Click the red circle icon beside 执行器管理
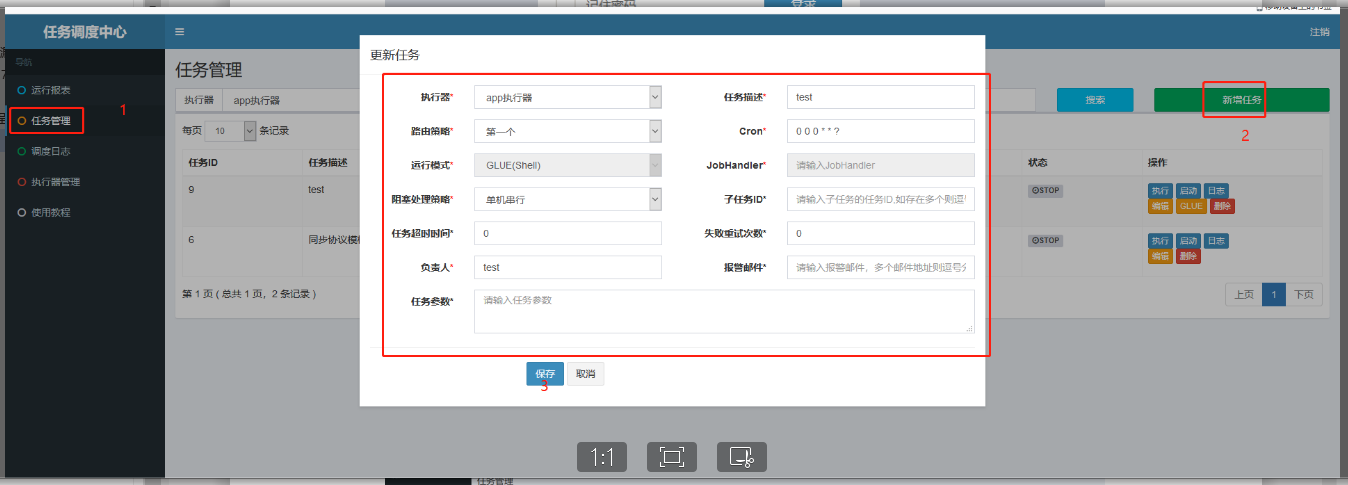 pyautogui.click(x=22, y=182)
